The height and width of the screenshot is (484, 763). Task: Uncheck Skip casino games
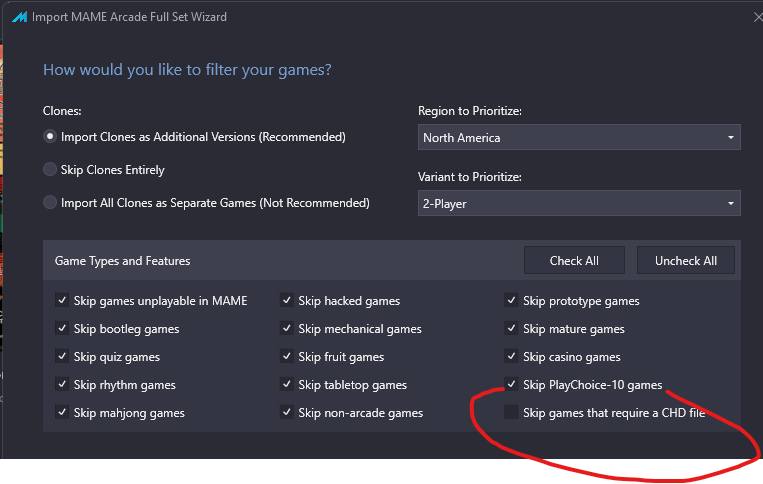point(511,356)
